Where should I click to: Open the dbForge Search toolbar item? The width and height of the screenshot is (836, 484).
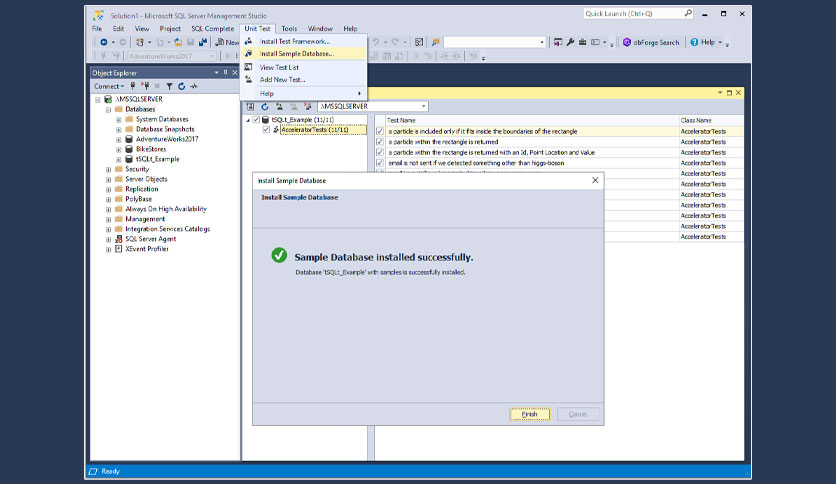pos(651,42)
